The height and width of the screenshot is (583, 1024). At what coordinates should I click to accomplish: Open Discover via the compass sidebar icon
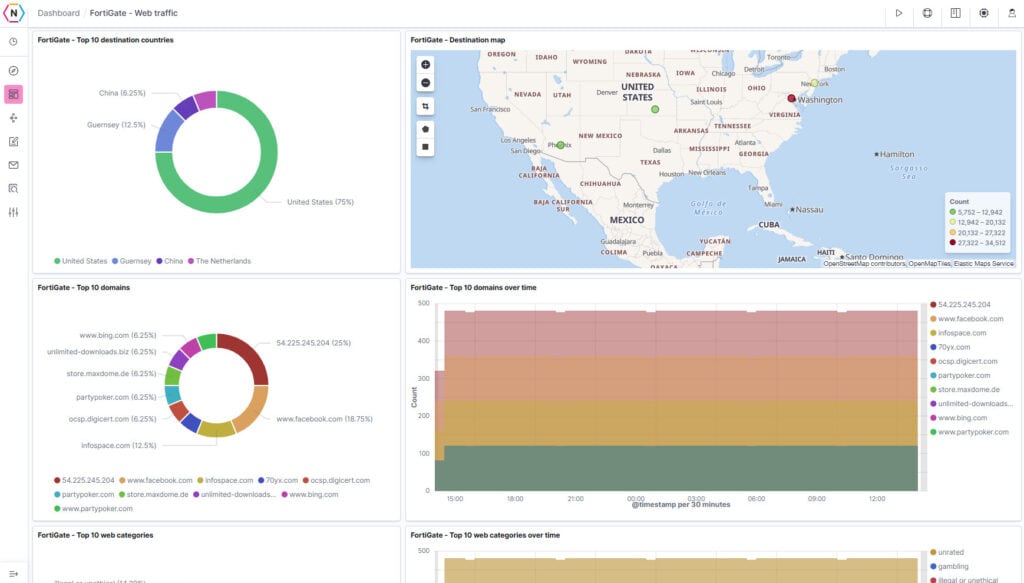(x=13, y=71)
